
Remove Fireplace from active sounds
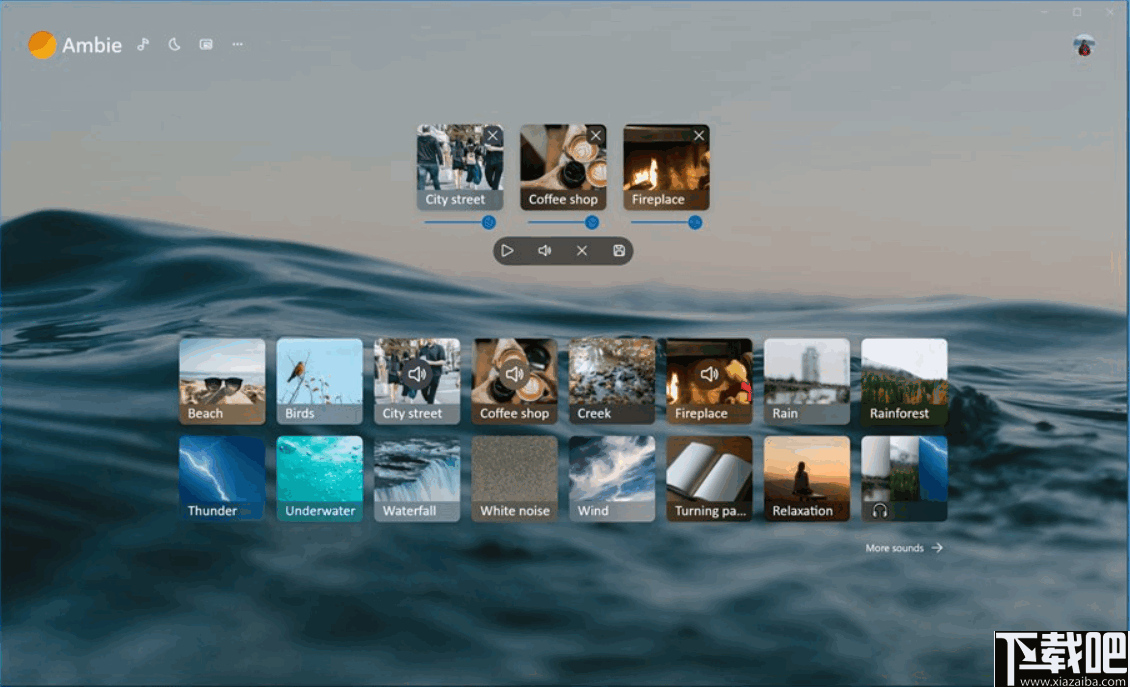[698, 136]
